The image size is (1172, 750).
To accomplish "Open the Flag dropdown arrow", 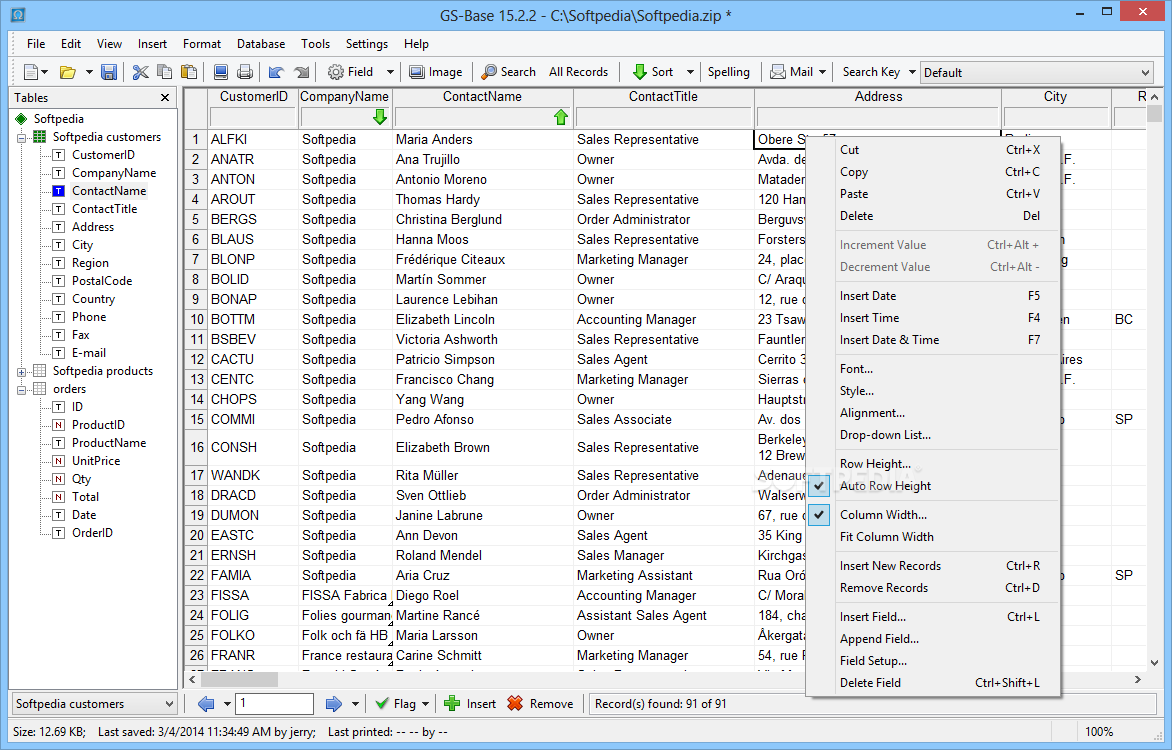I will [x=425, y=704].
